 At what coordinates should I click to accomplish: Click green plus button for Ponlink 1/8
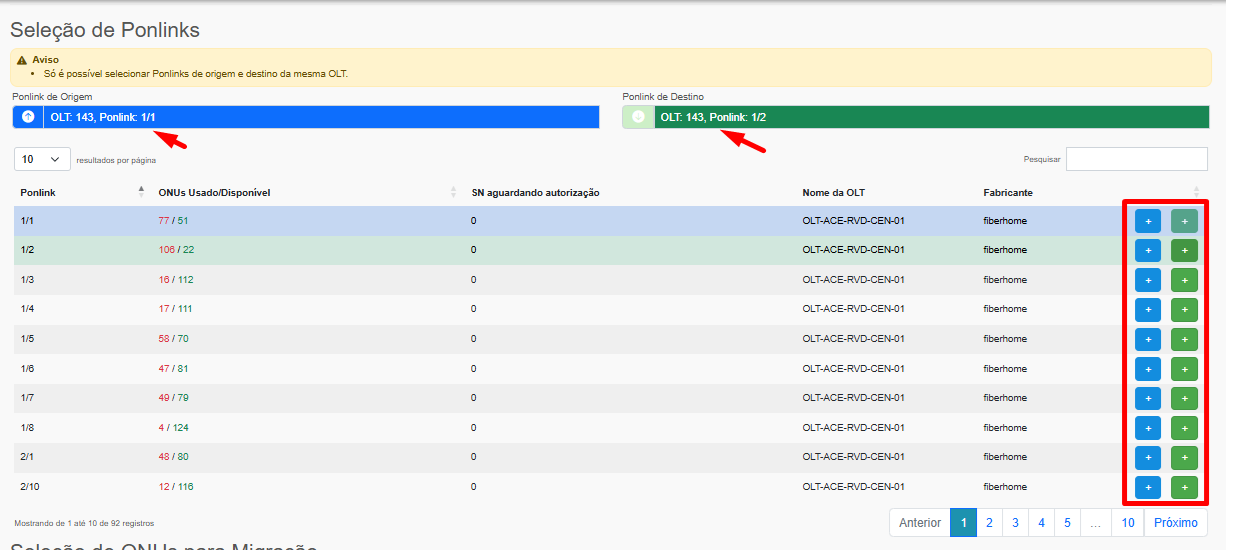pyautogui.click(x=1184, y=428)
